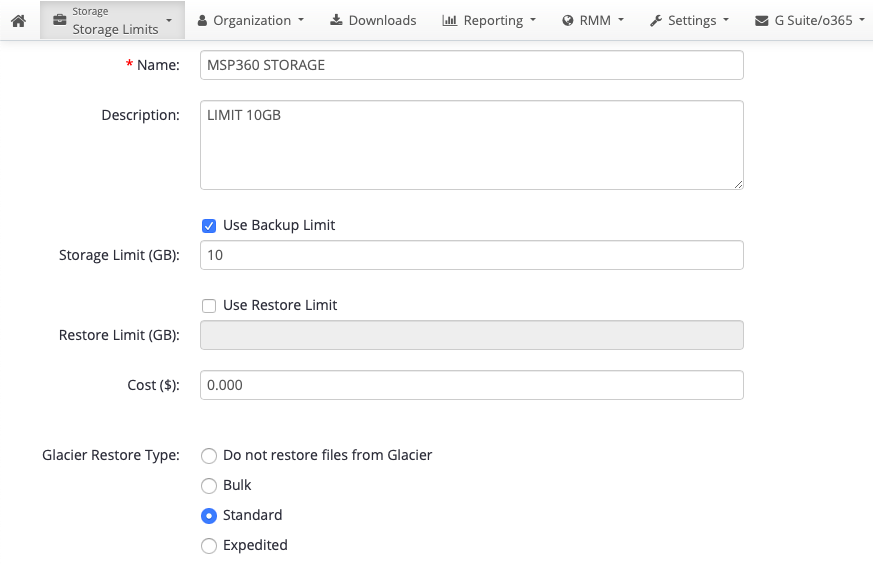
Task: Click the Description resize handle
Action: coord(738,184)
